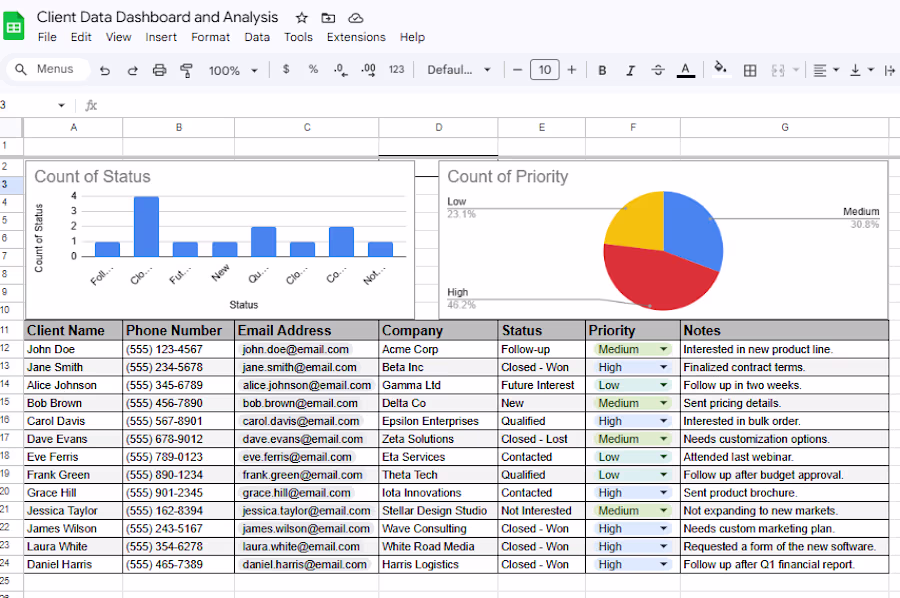Toggle strikethrough formatting
Viewport: 900px width, 598px height.
658,70
